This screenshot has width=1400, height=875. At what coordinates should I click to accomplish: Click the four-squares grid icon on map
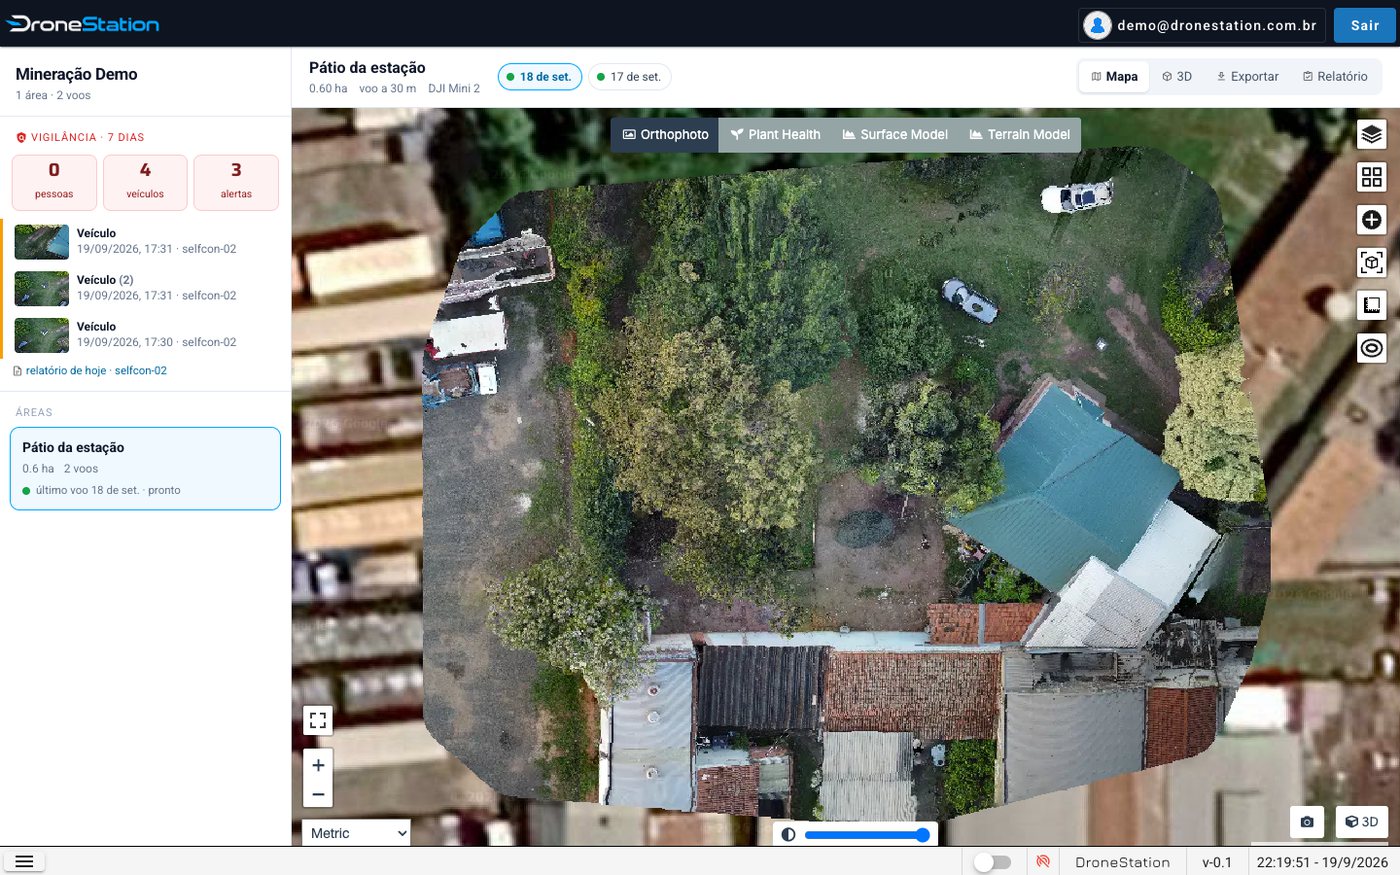pos(1371,177)
